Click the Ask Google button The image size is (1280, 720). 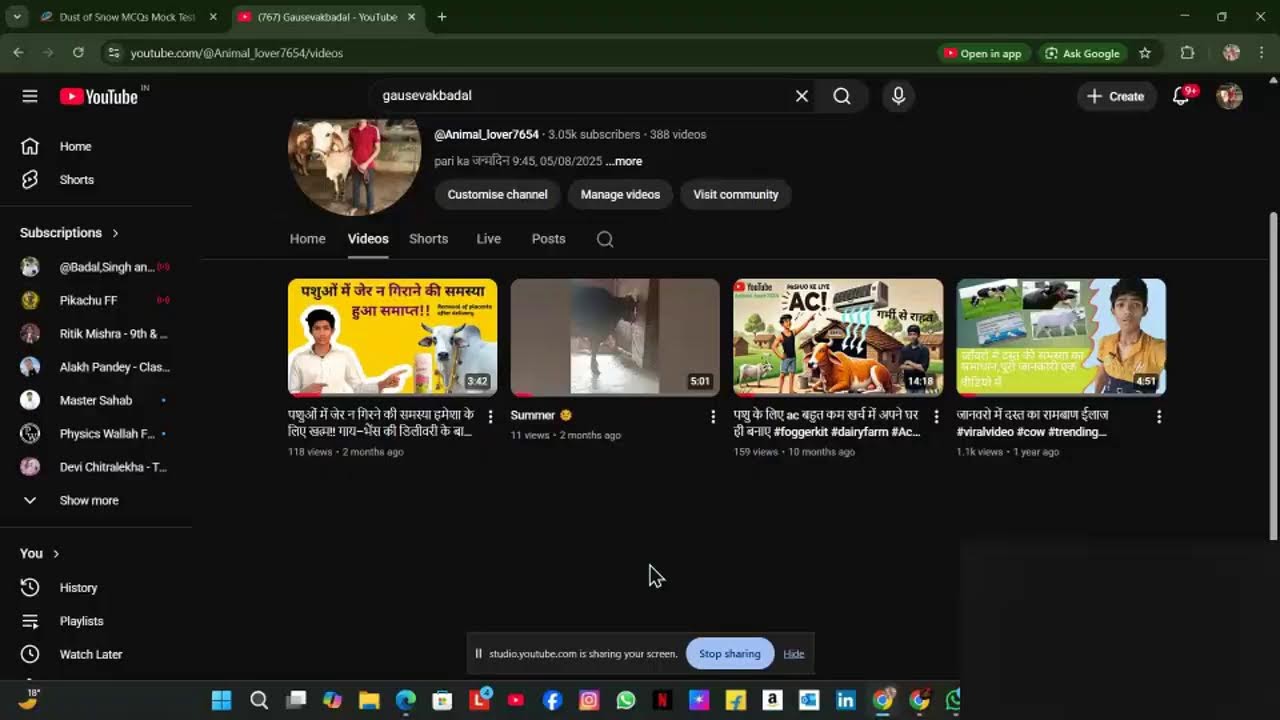[1082, 53]
